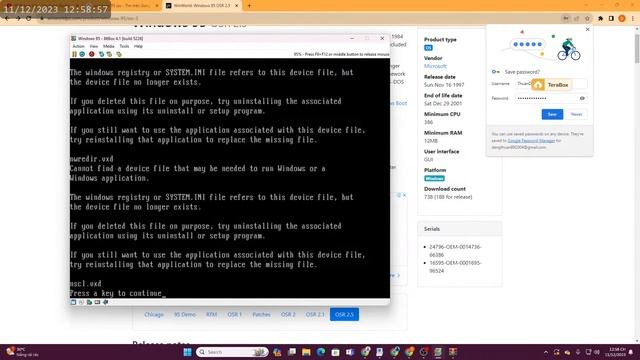
Task: Click the weather widget on taskbar
Action: [x=22, y=352]
